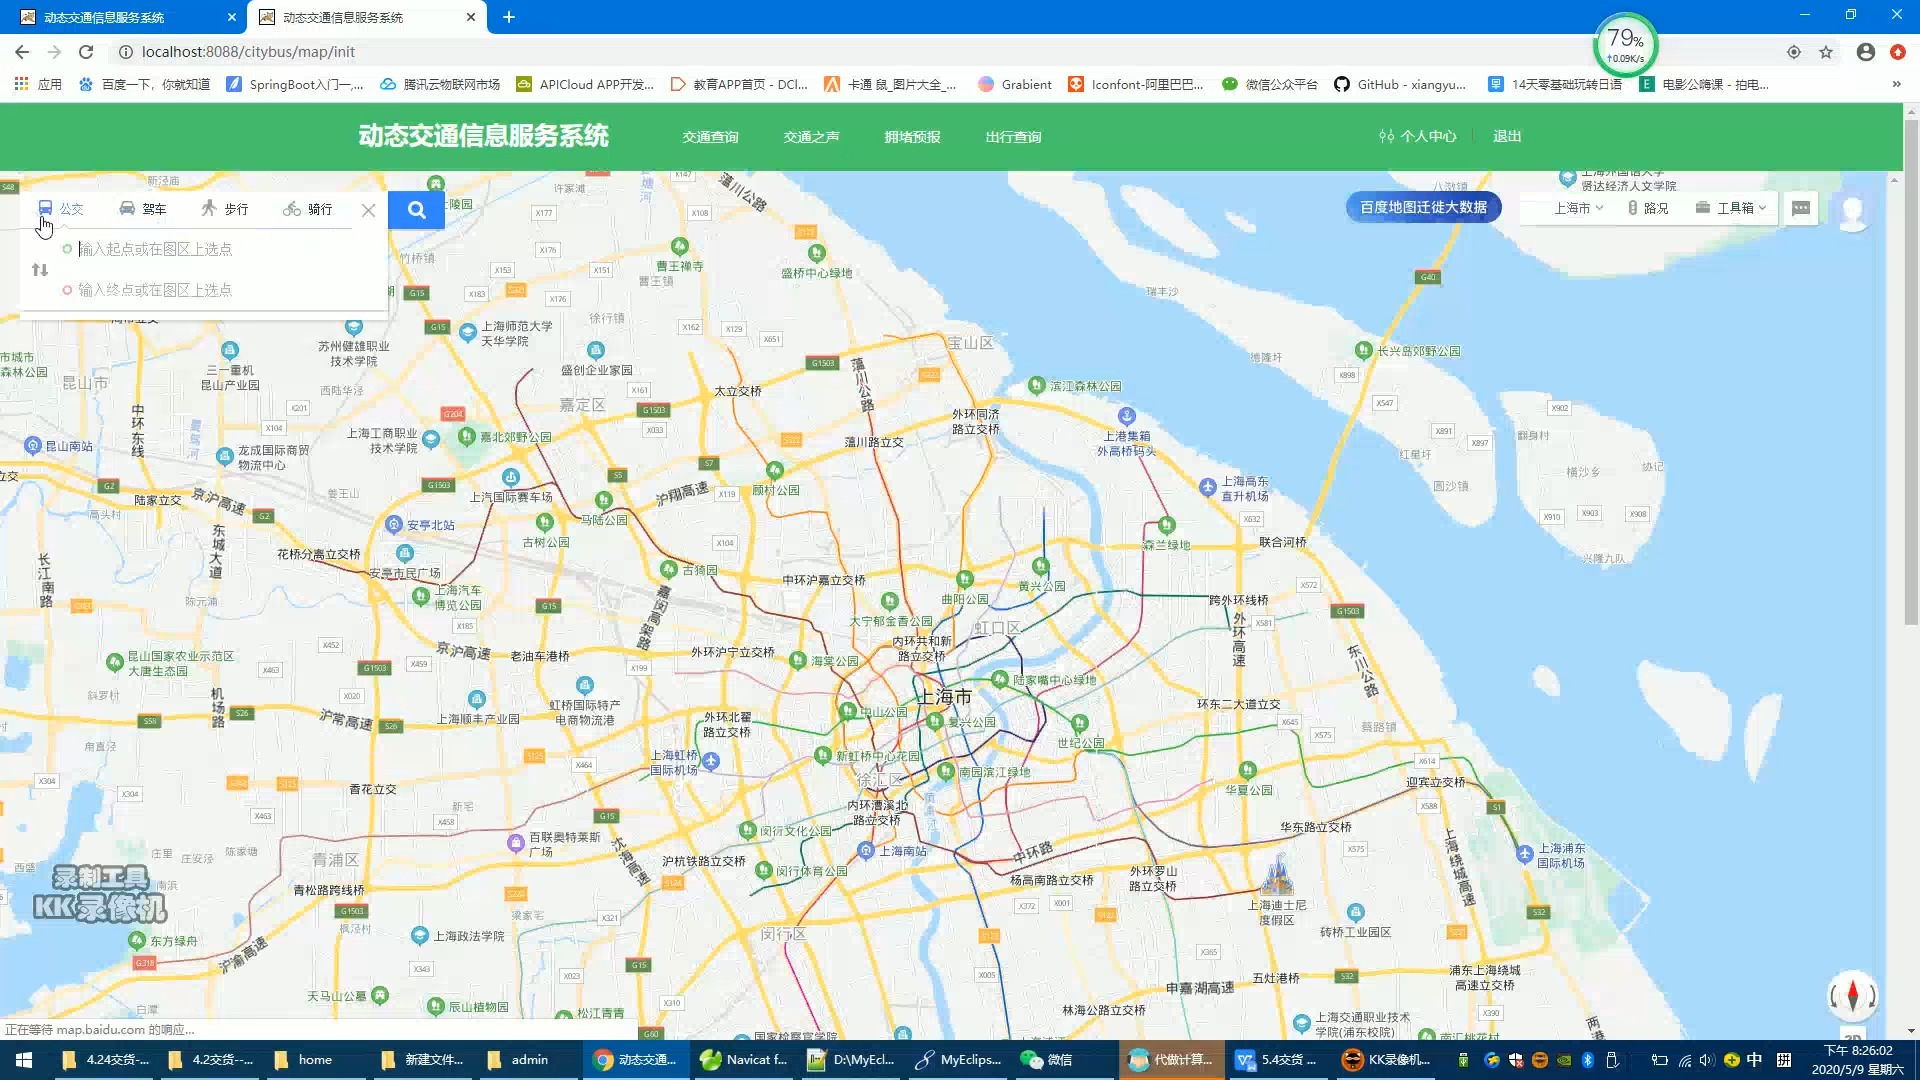The width and height of the screenshot is (1920, 1080).
Task: Open Navicat from the taskbar
Action: click(x=743, y=1060)
